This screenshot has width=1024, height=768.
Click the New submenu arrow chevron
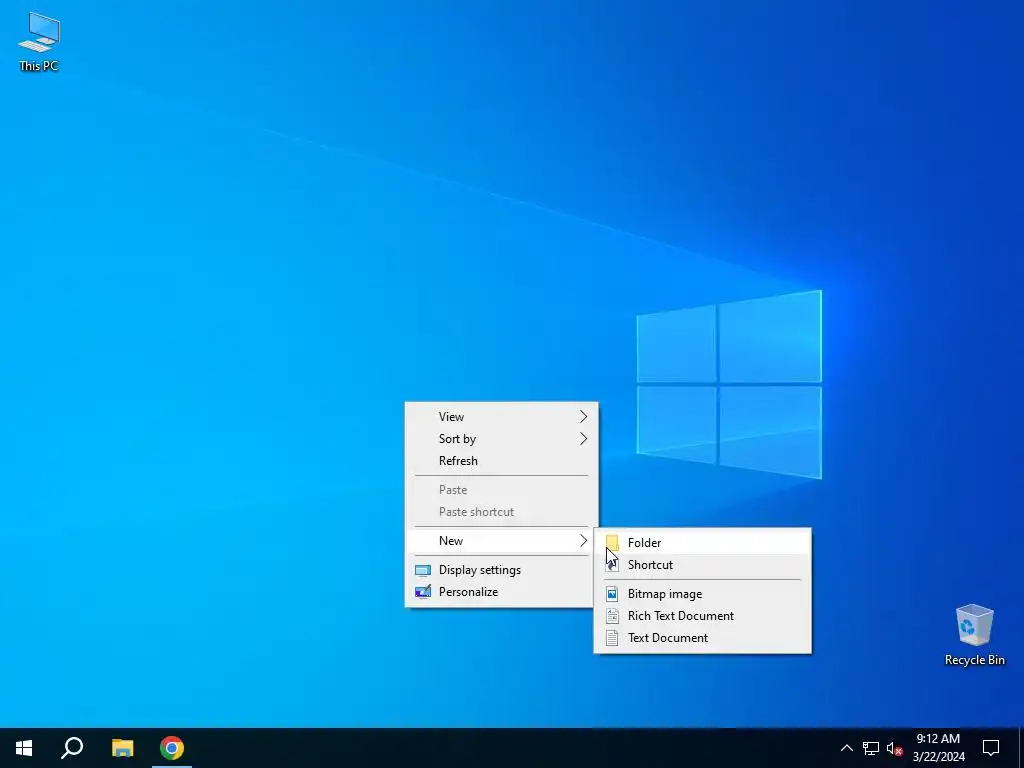pos(583,541)
